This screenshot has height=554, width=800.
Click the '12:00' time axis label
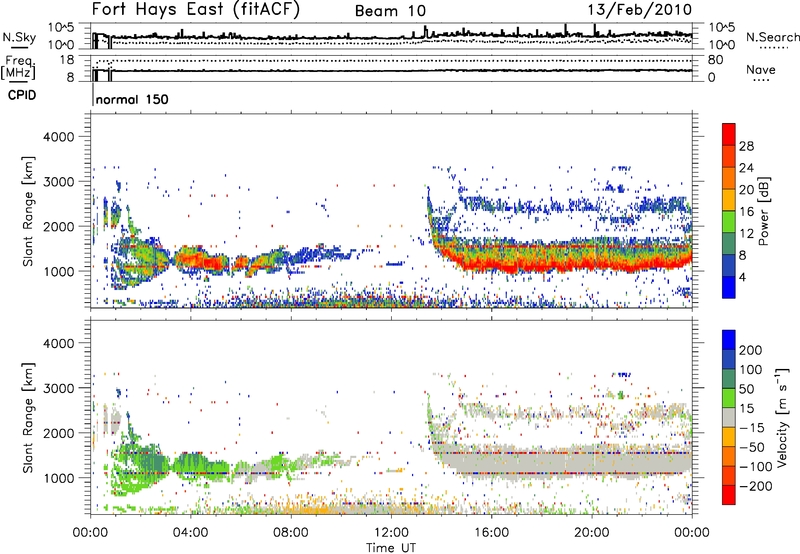coord(391,533)
